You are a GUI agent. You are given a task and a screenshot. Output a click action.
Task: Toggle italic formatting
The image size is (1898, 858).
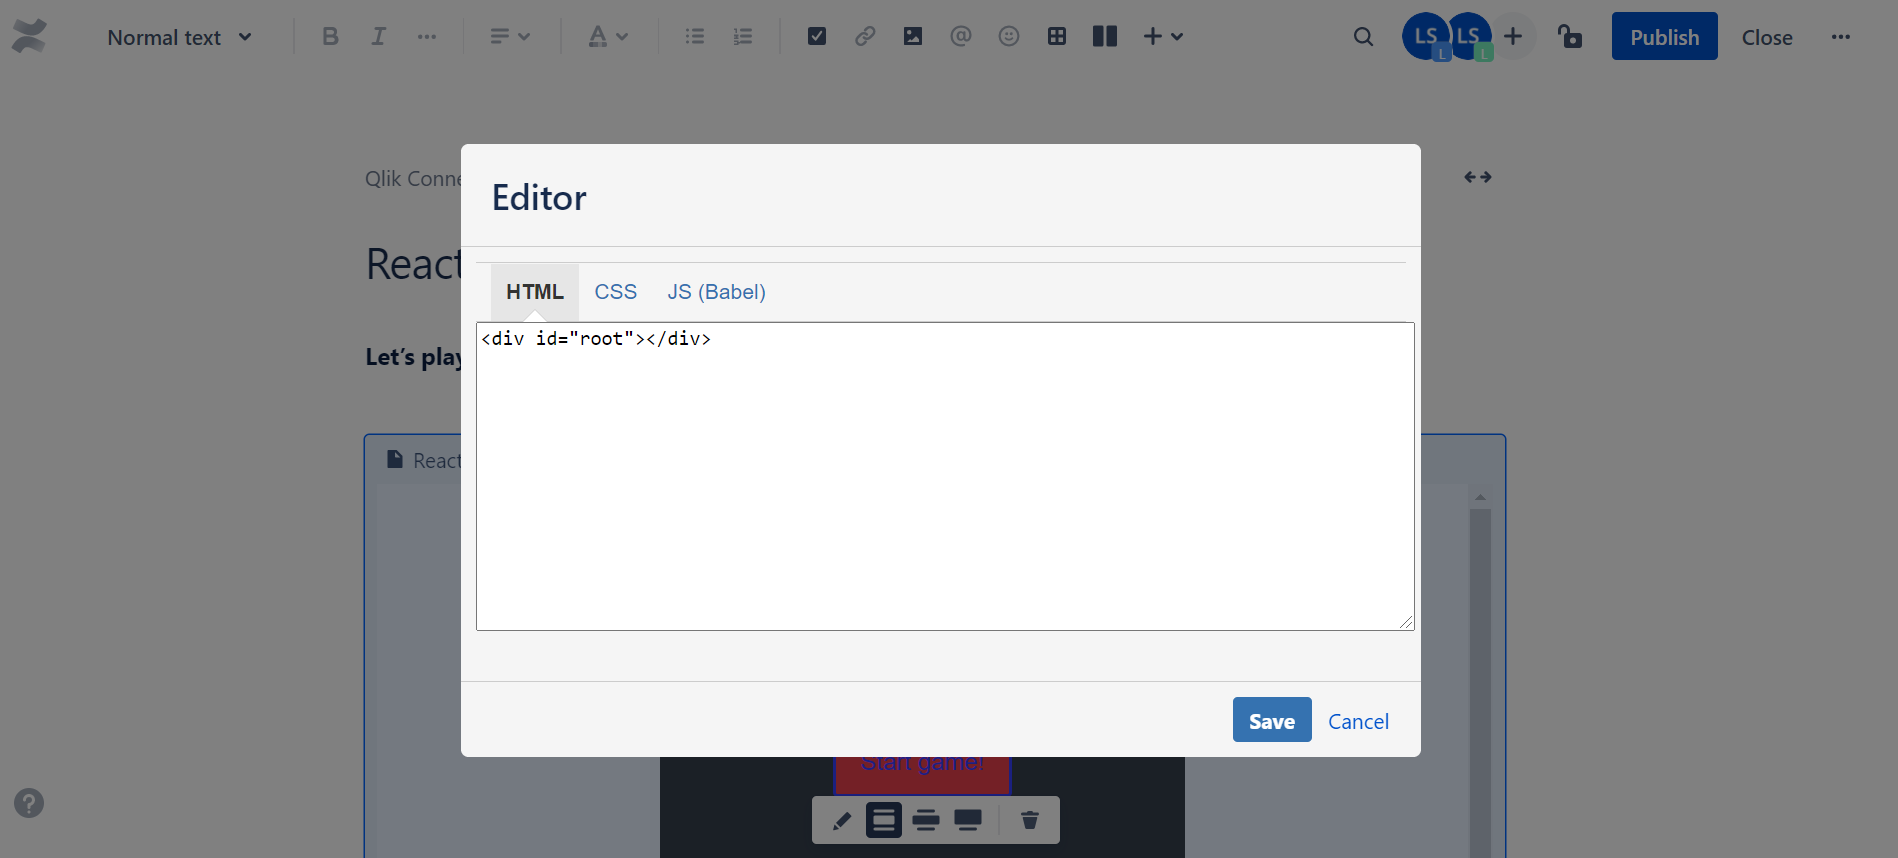point(378,37)
